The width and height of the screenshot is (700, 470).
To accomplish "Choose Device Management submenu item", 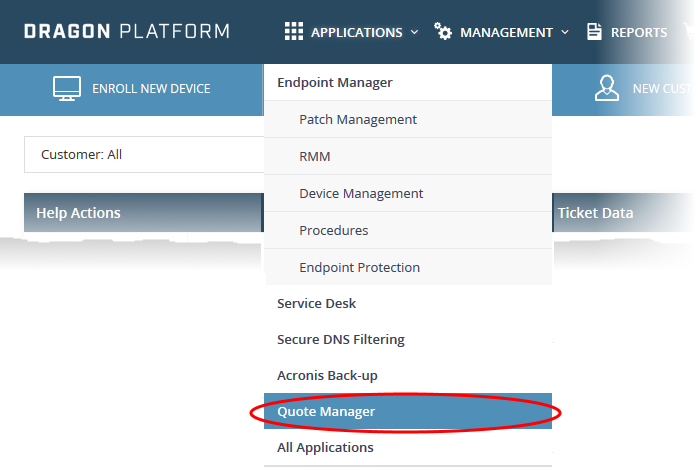I will (x=408, y=194).
